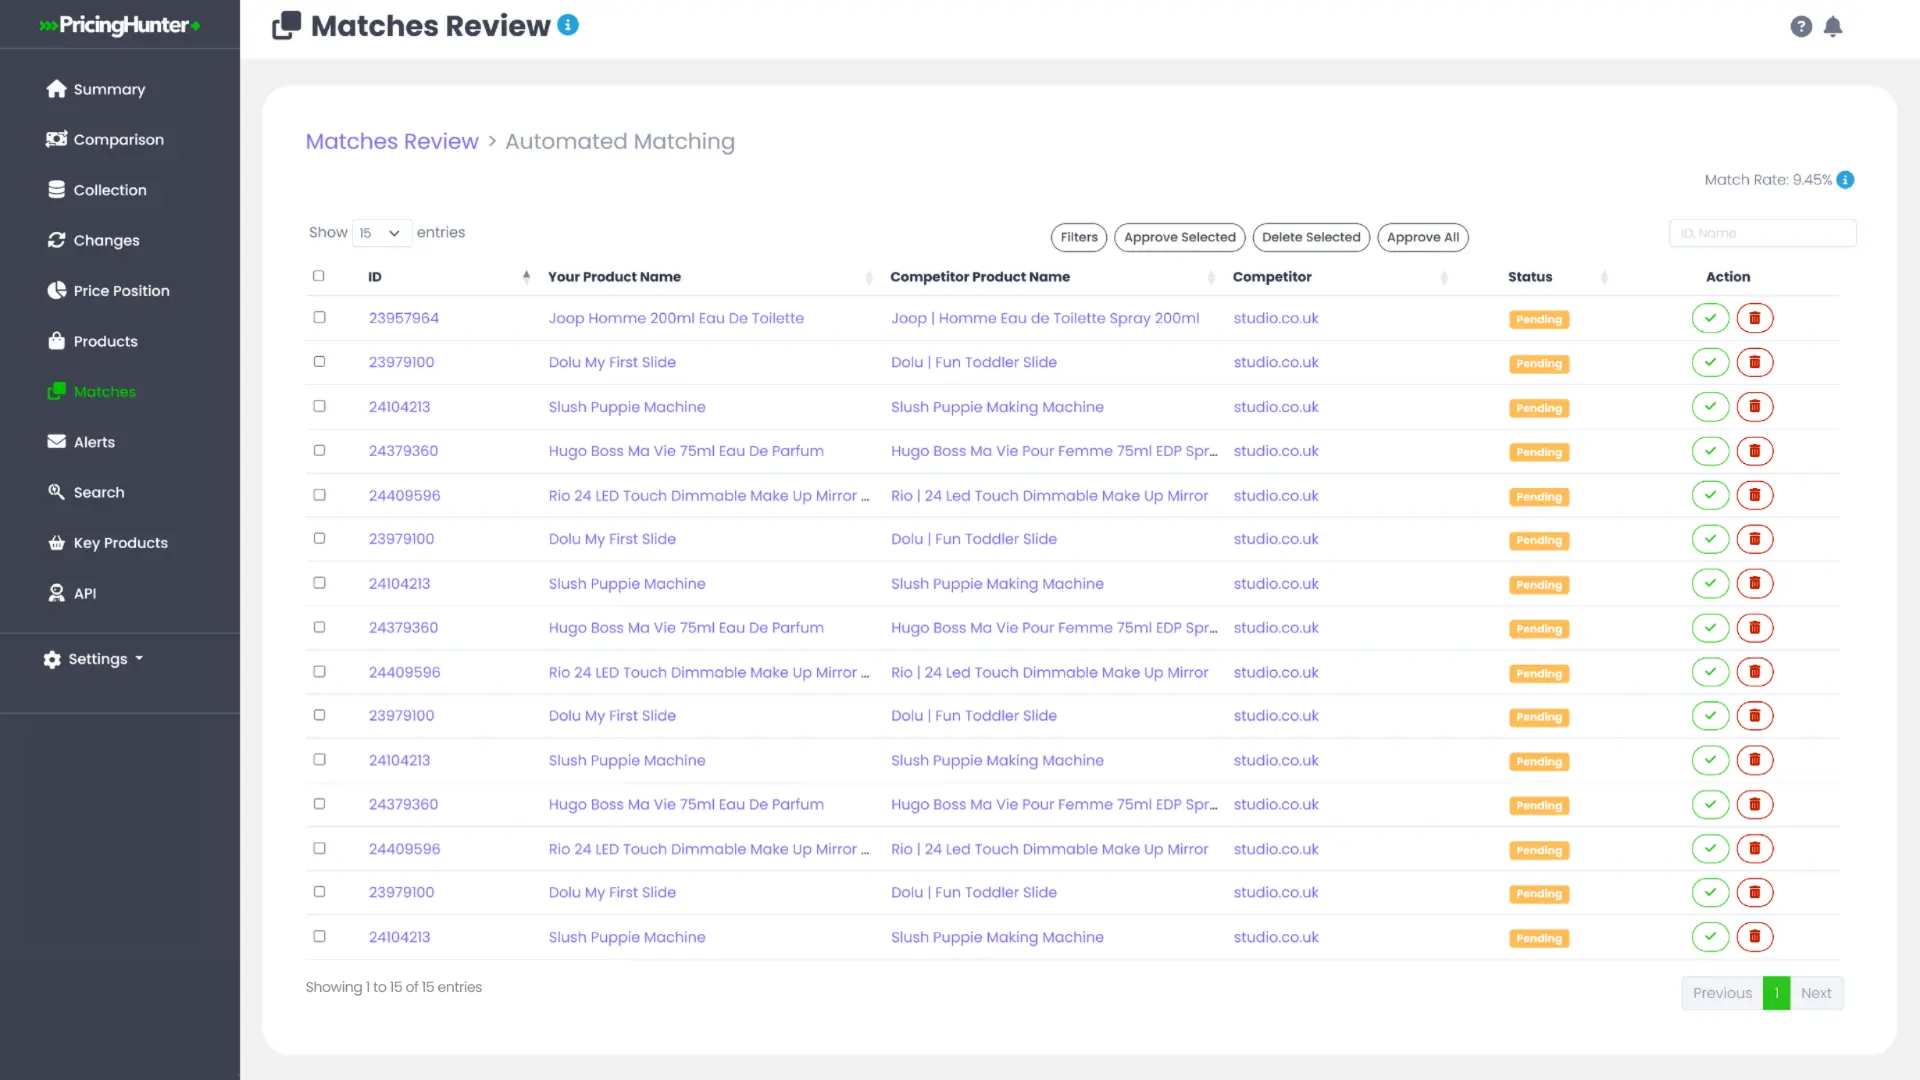Sort table by ID column arrow
The height and width of the screenshot is (1080, 1920).
tap(526, 277)
